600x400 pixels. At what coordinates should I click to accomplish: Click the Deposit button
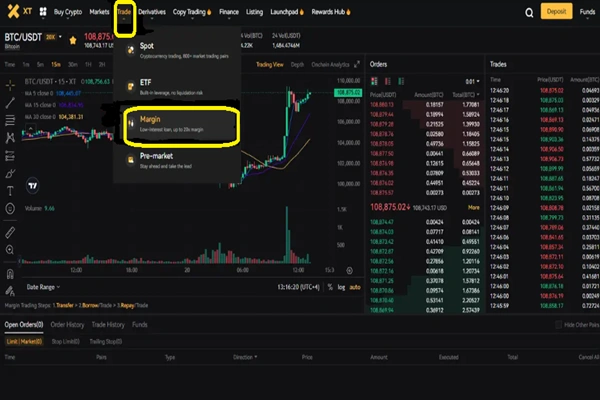click(556, 11)
